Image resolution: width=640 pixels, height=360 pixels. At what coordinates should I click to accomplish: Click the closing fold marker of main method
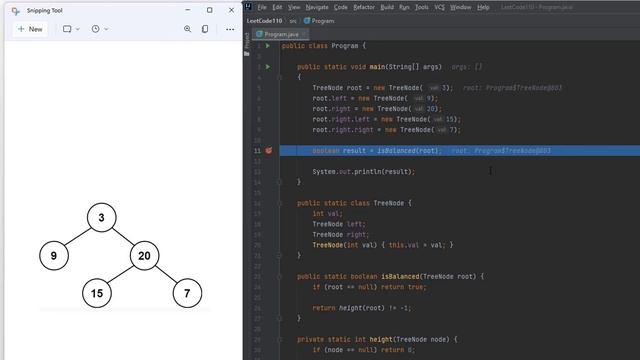tap(280, 182)
